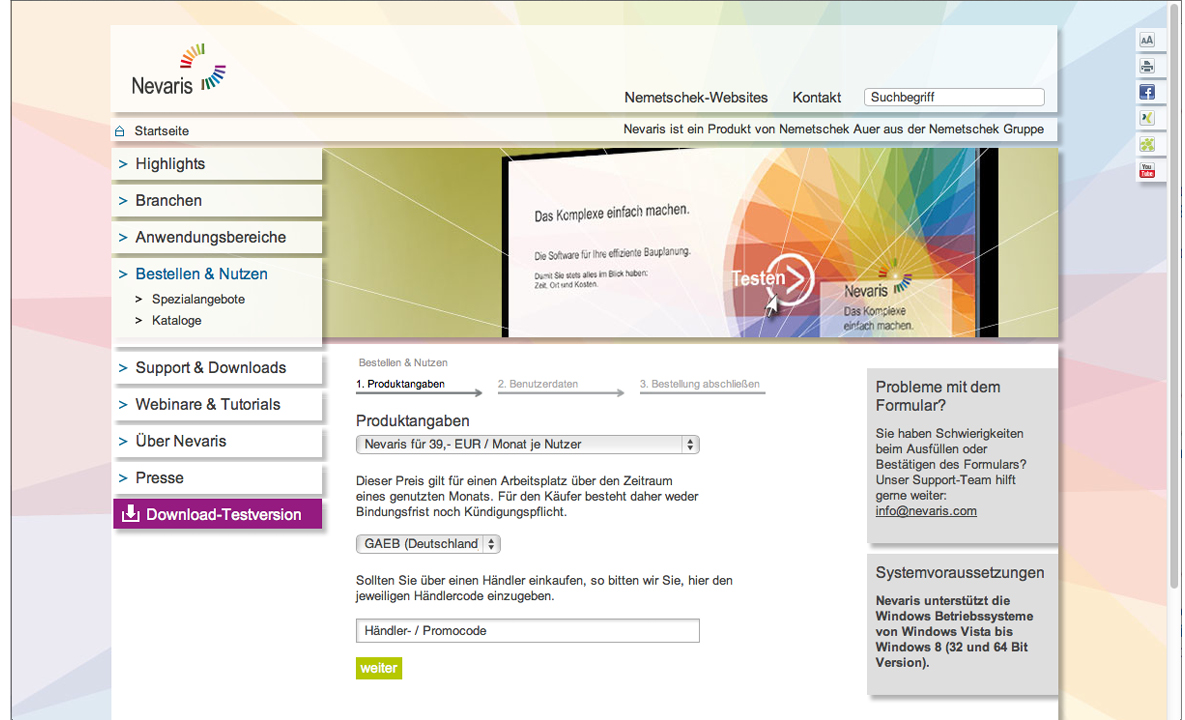The height and width of the screenshot is (720, 1185).
Task: Open the Support & Downloads menu item
Action: tap(217, 368)
